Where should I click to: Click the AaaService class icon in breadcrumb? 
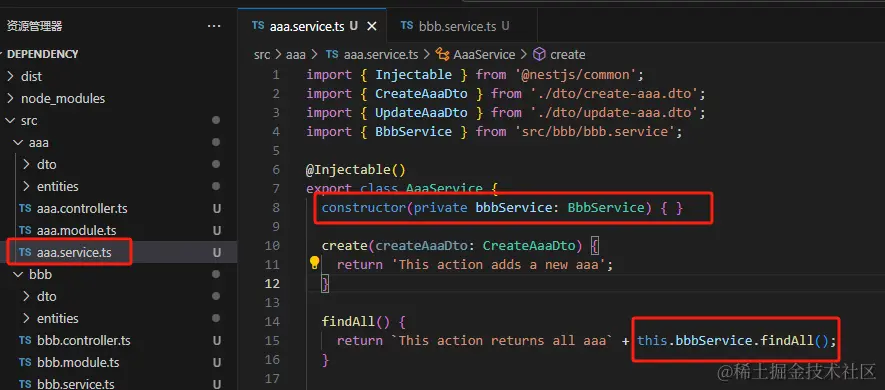(x=443, y=55)
